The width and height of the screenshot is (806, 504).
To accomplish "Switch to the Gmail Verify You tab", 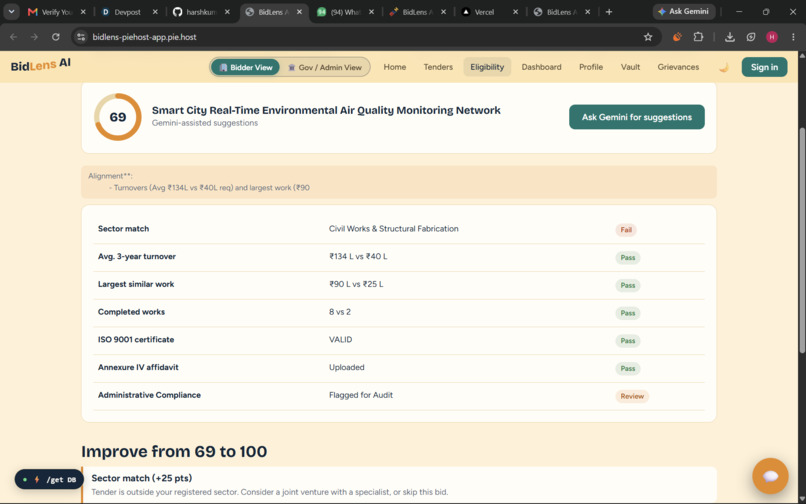I will [57, 12].
